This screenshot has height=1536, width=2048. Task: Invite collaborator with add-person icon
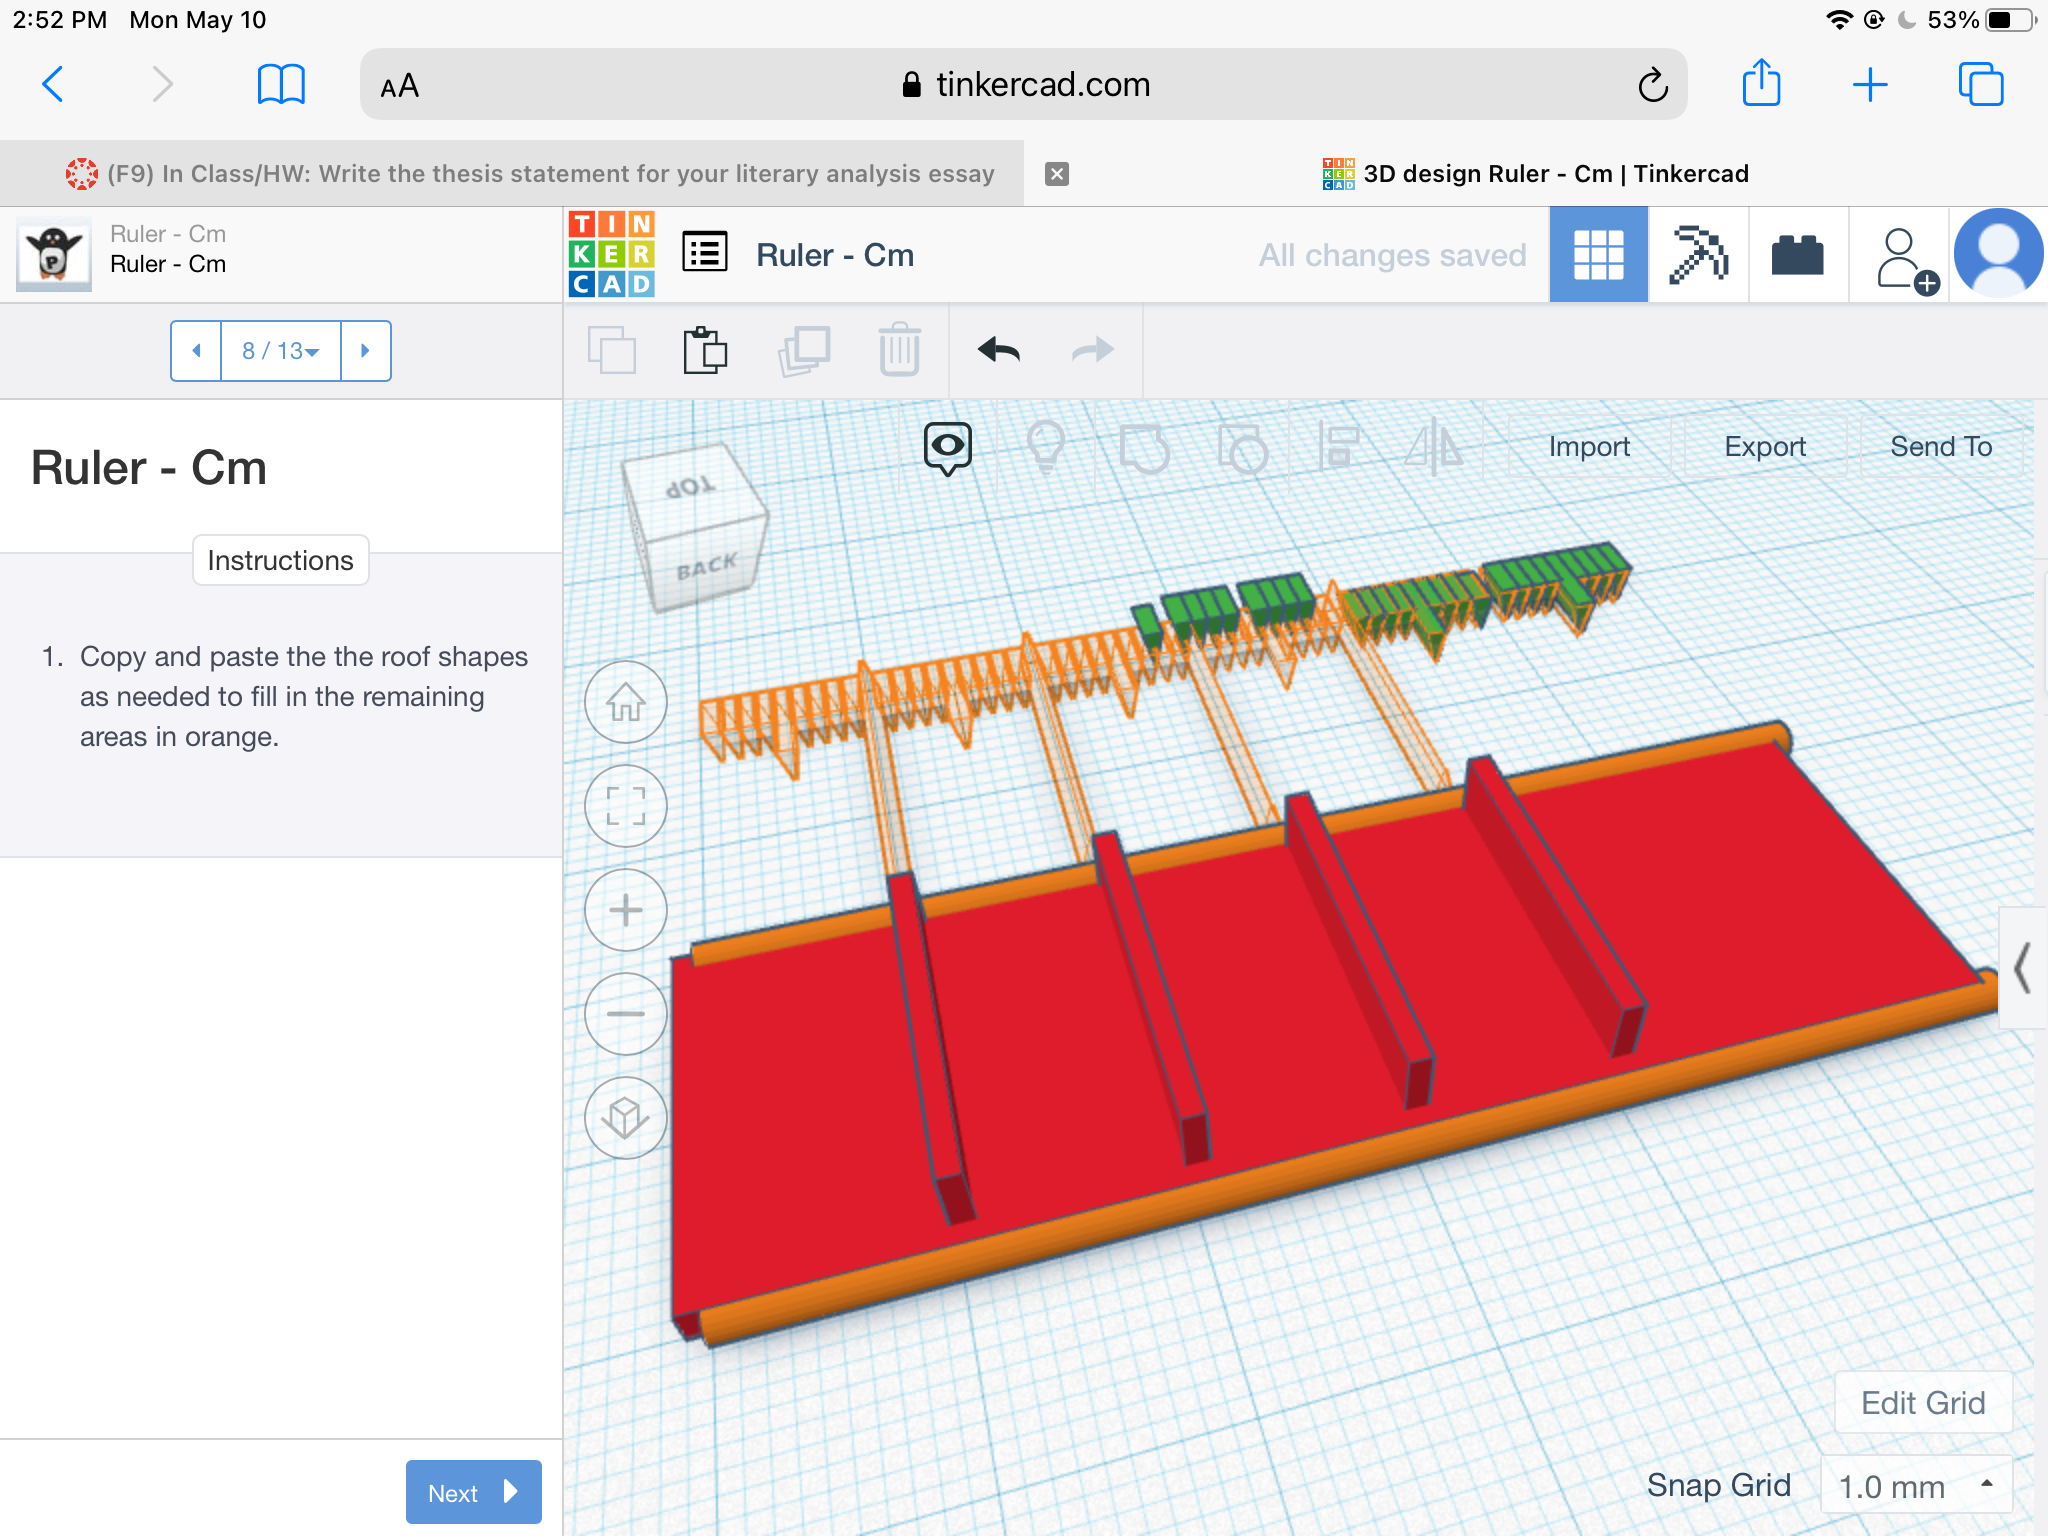pyautogui.click(x=1905, y=260)
